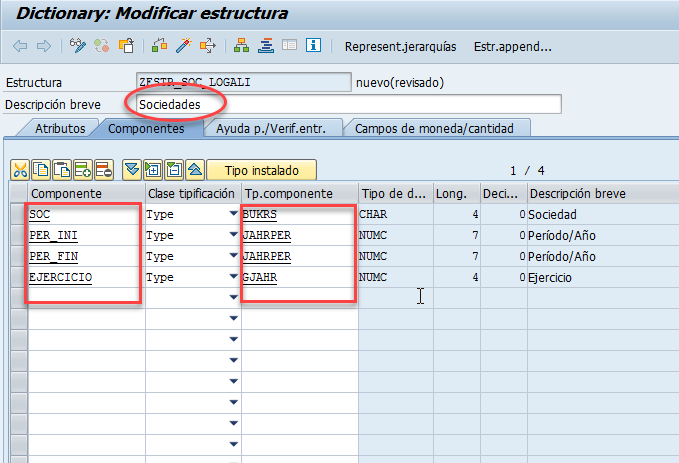The width and height of the screenshot is (679, 463).
Task: Click JAHRPER type in PER_FIN row
Action: [267, 256]
